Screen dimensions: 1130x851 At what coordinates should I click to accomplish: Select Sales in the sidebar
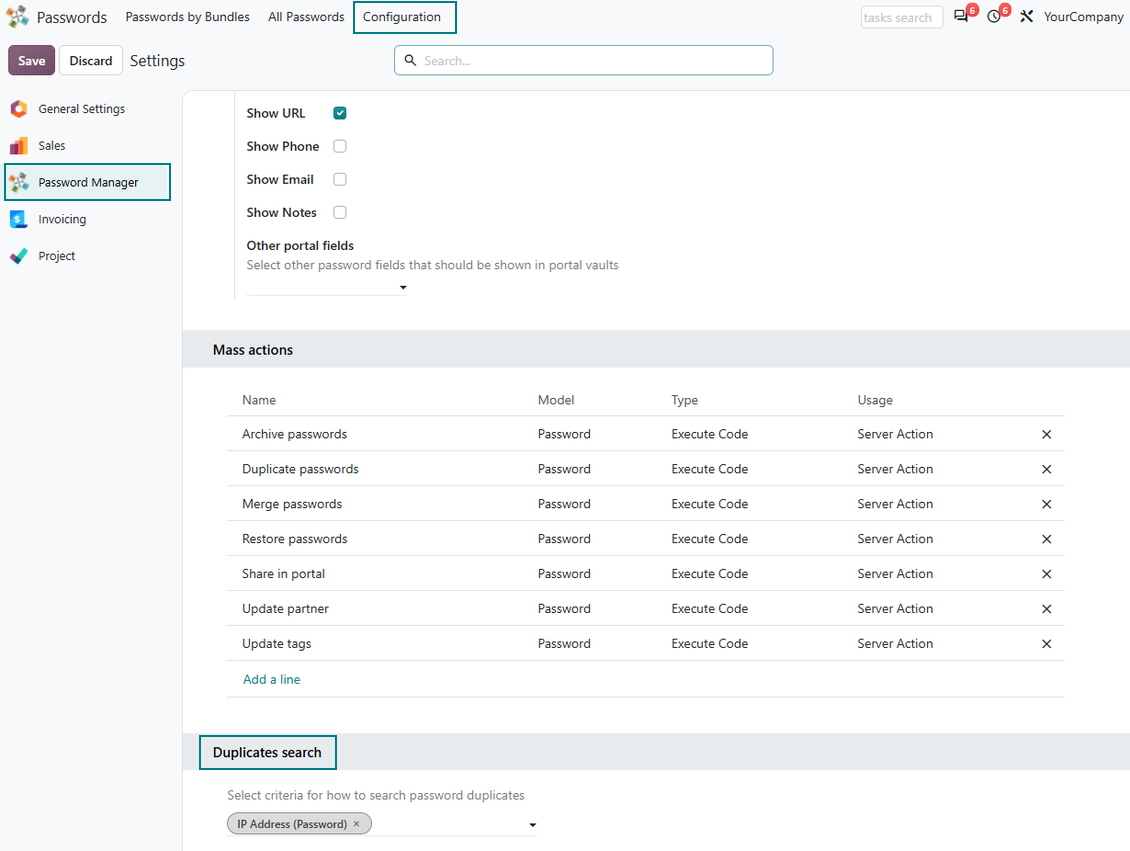click(x=52, y=146)
